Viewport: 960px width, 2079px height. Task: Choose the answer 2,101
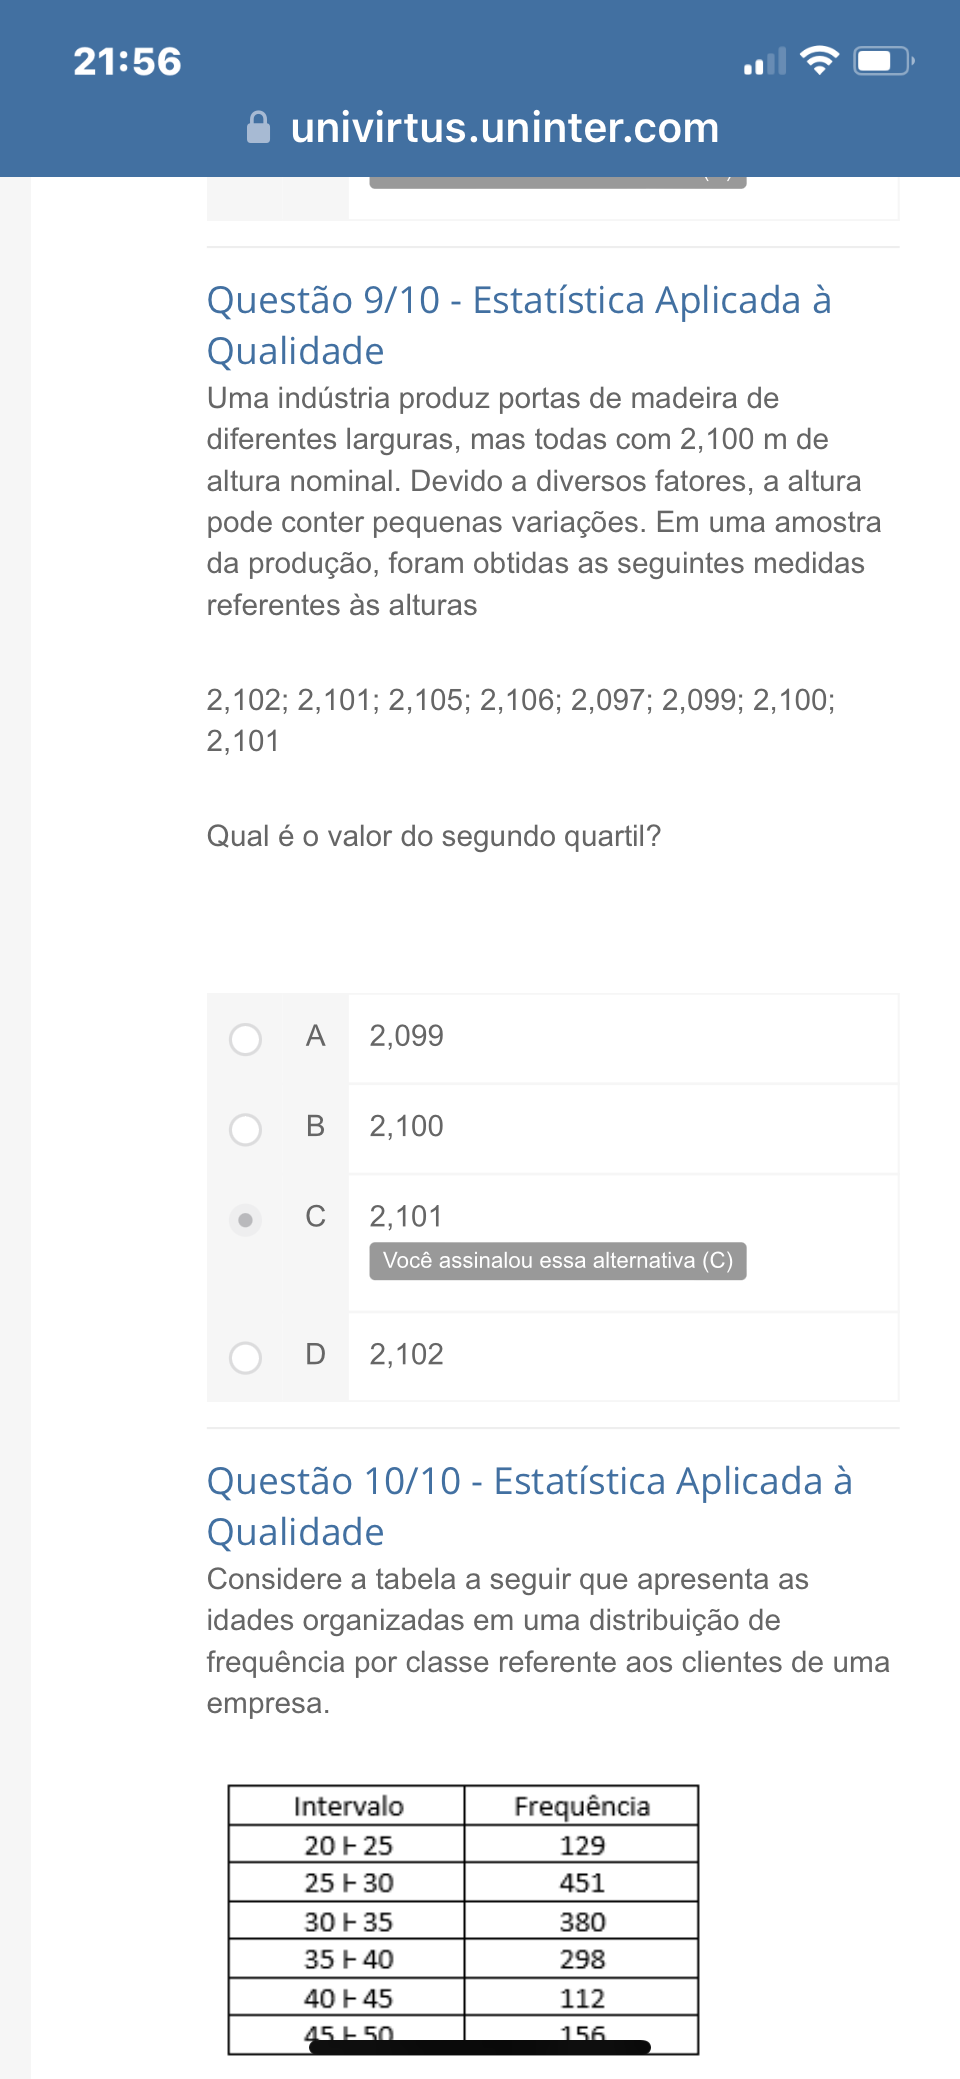(406, 1216)
